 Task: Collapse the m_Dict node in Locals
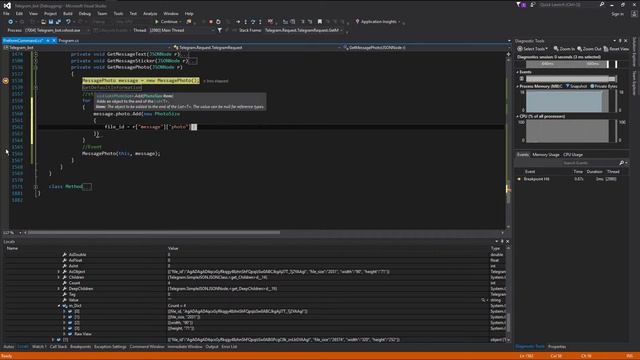pyautogui.click(x=58, y=306)
